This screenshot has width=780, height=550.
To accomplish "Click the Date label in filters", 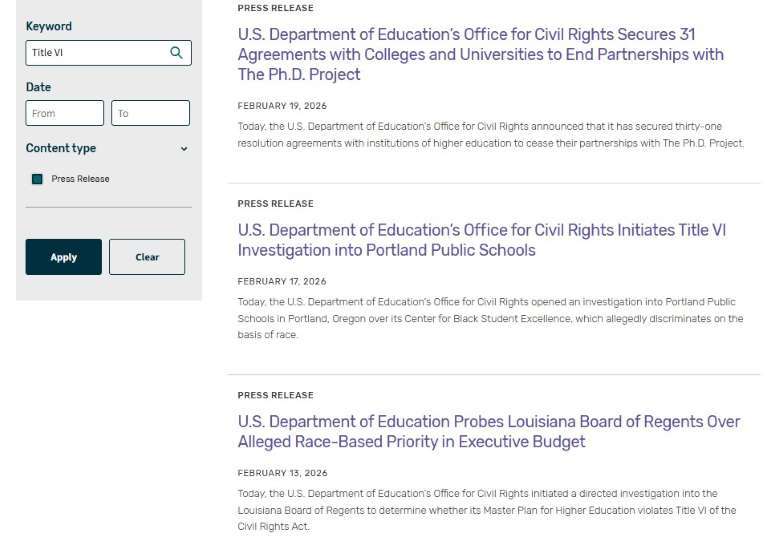I will point(38,87).
